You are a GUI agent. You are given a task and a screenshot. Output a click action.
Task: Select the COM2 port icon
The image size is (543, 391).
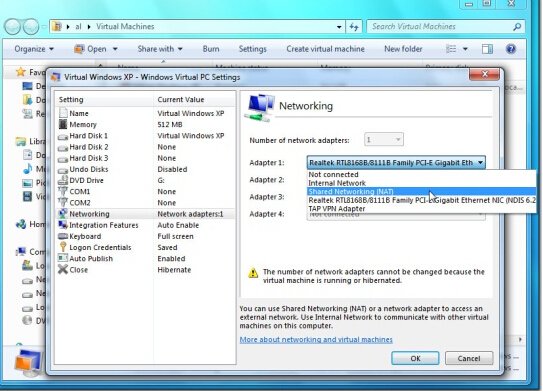click(63, 203)
